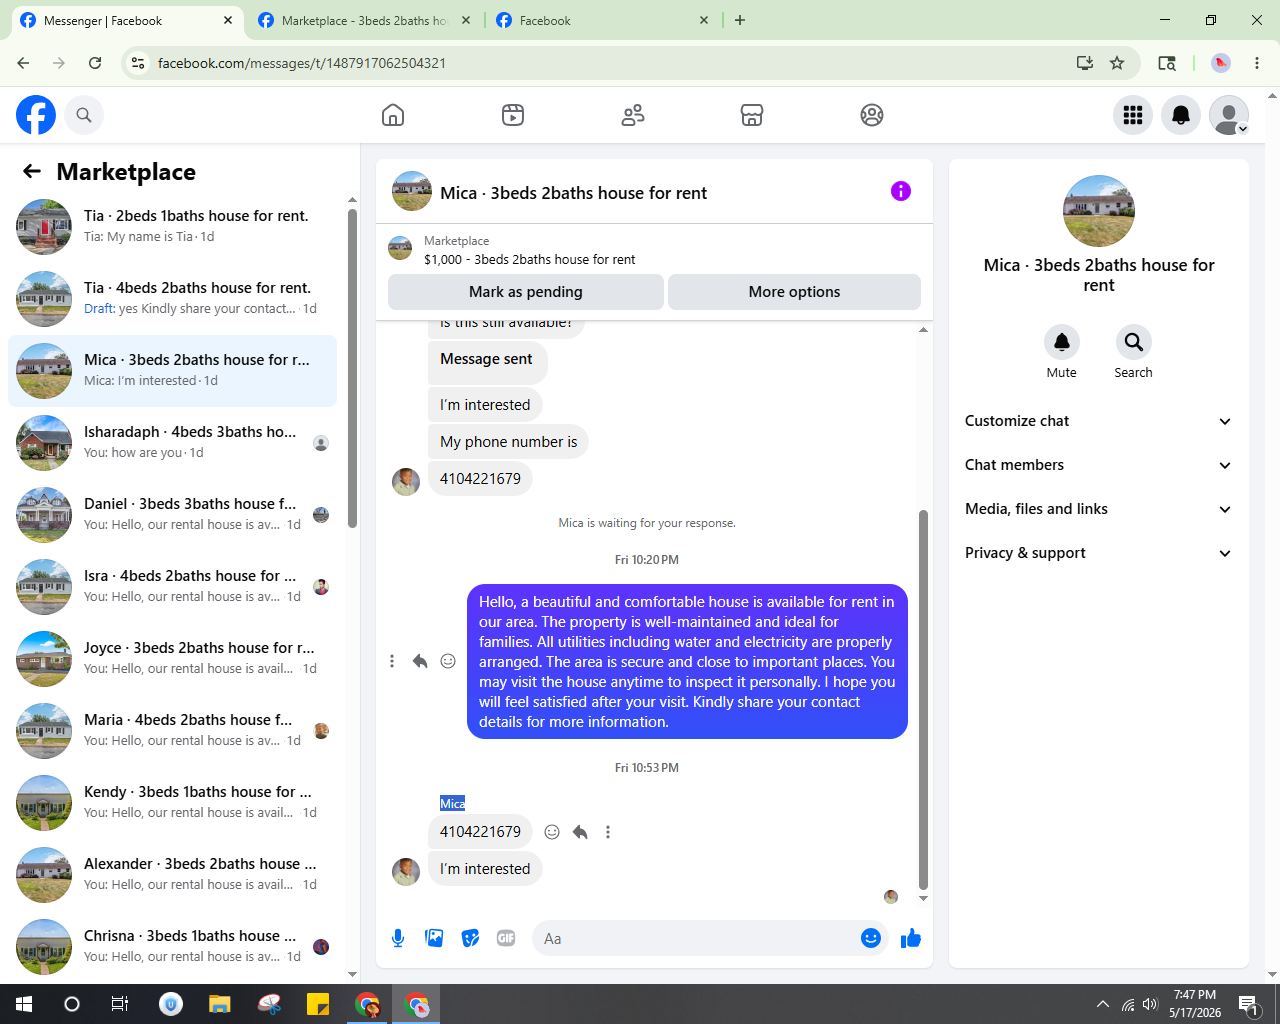The image size is (1280, 1024).
Task: Click the Facebook search magnifier icon
Action: coord(84,115)
